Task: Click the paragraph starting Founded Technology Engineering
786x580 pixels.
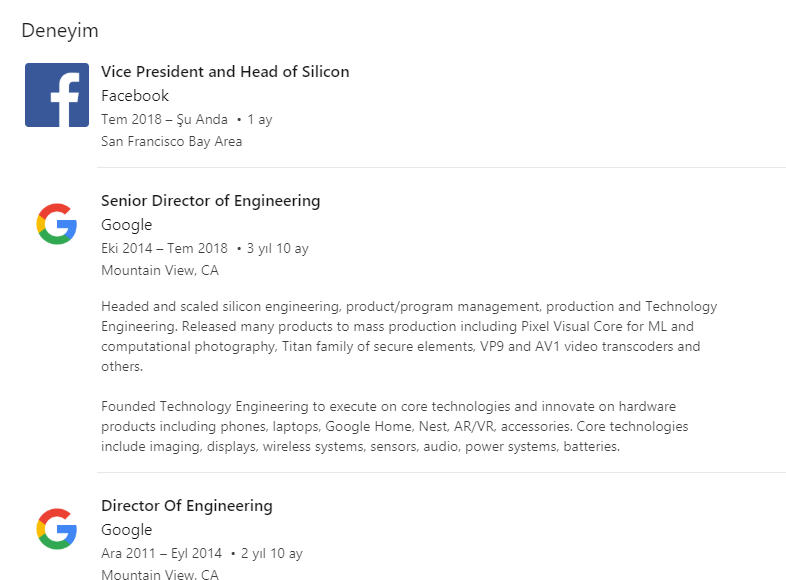Action: pos(395,426)
